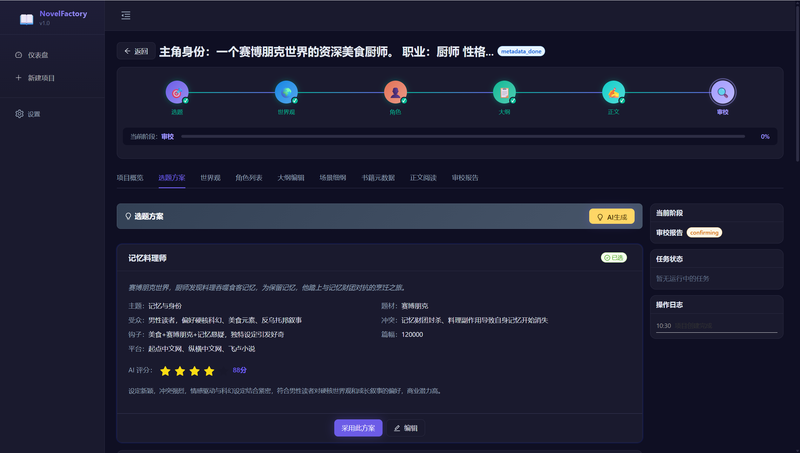Click the 主题 value 记忆与身份

[165, 306]
